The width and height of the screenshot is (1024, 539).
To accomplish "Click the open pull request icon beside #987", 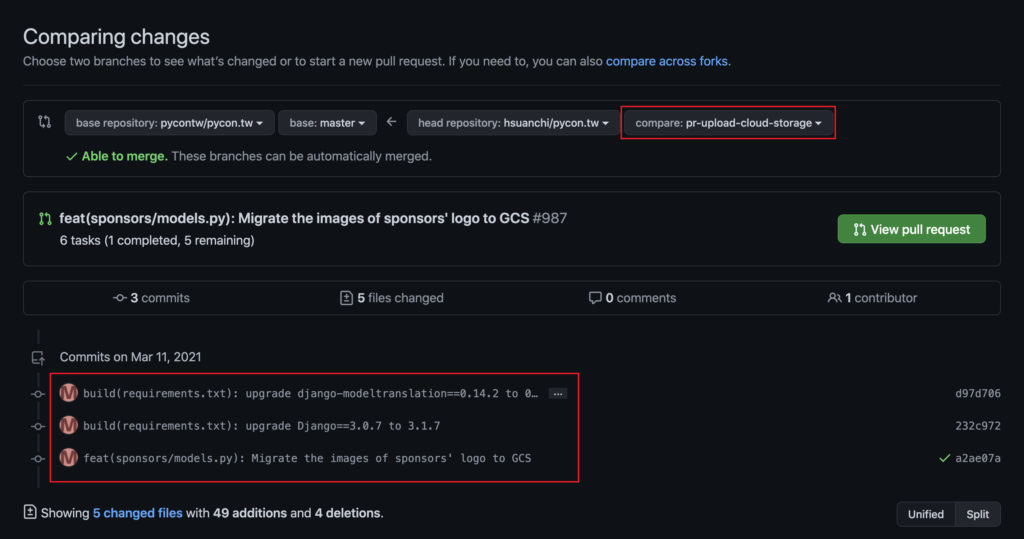I will 45,218.
